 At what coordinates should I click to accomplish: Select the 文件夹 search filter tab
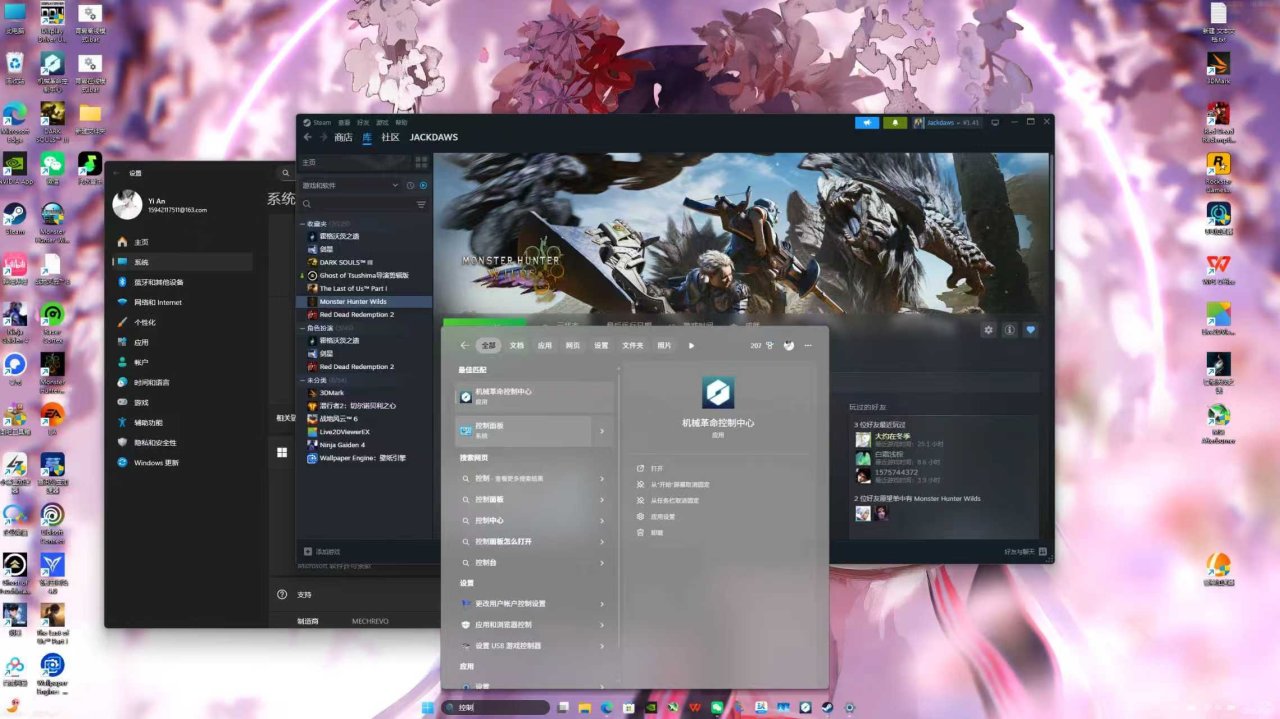click(633, 345)
